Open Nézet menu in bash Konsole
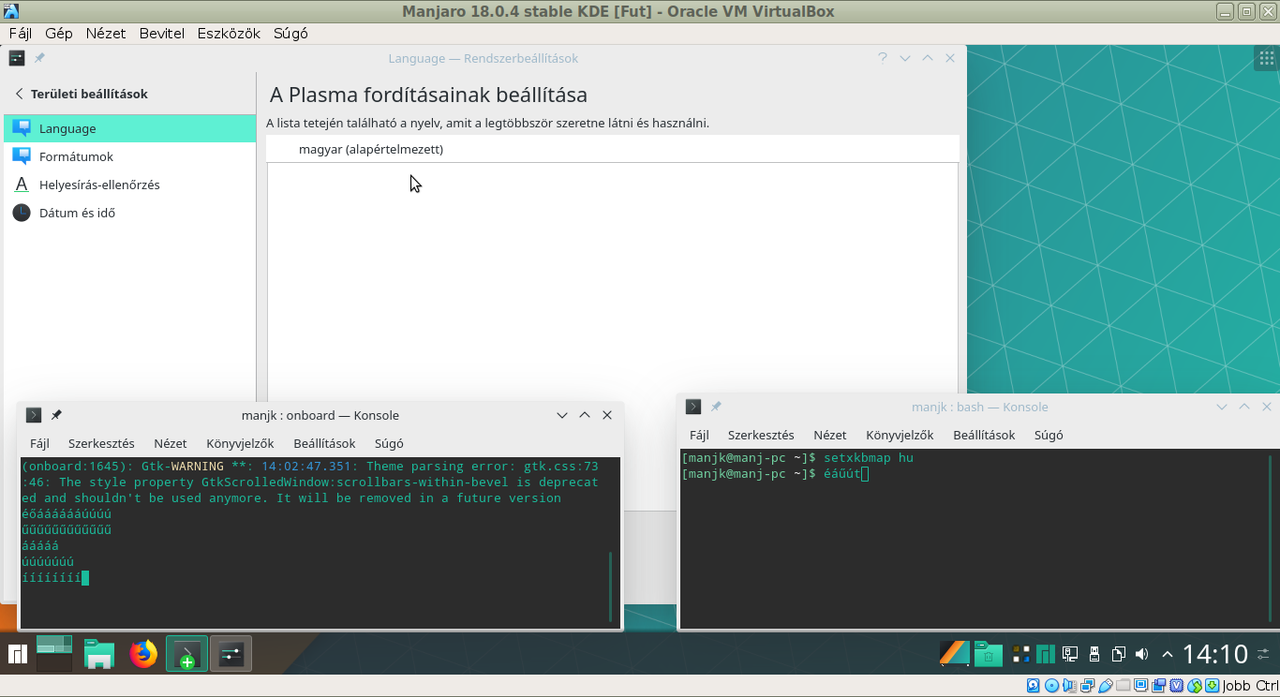 (x=830, y=435)
